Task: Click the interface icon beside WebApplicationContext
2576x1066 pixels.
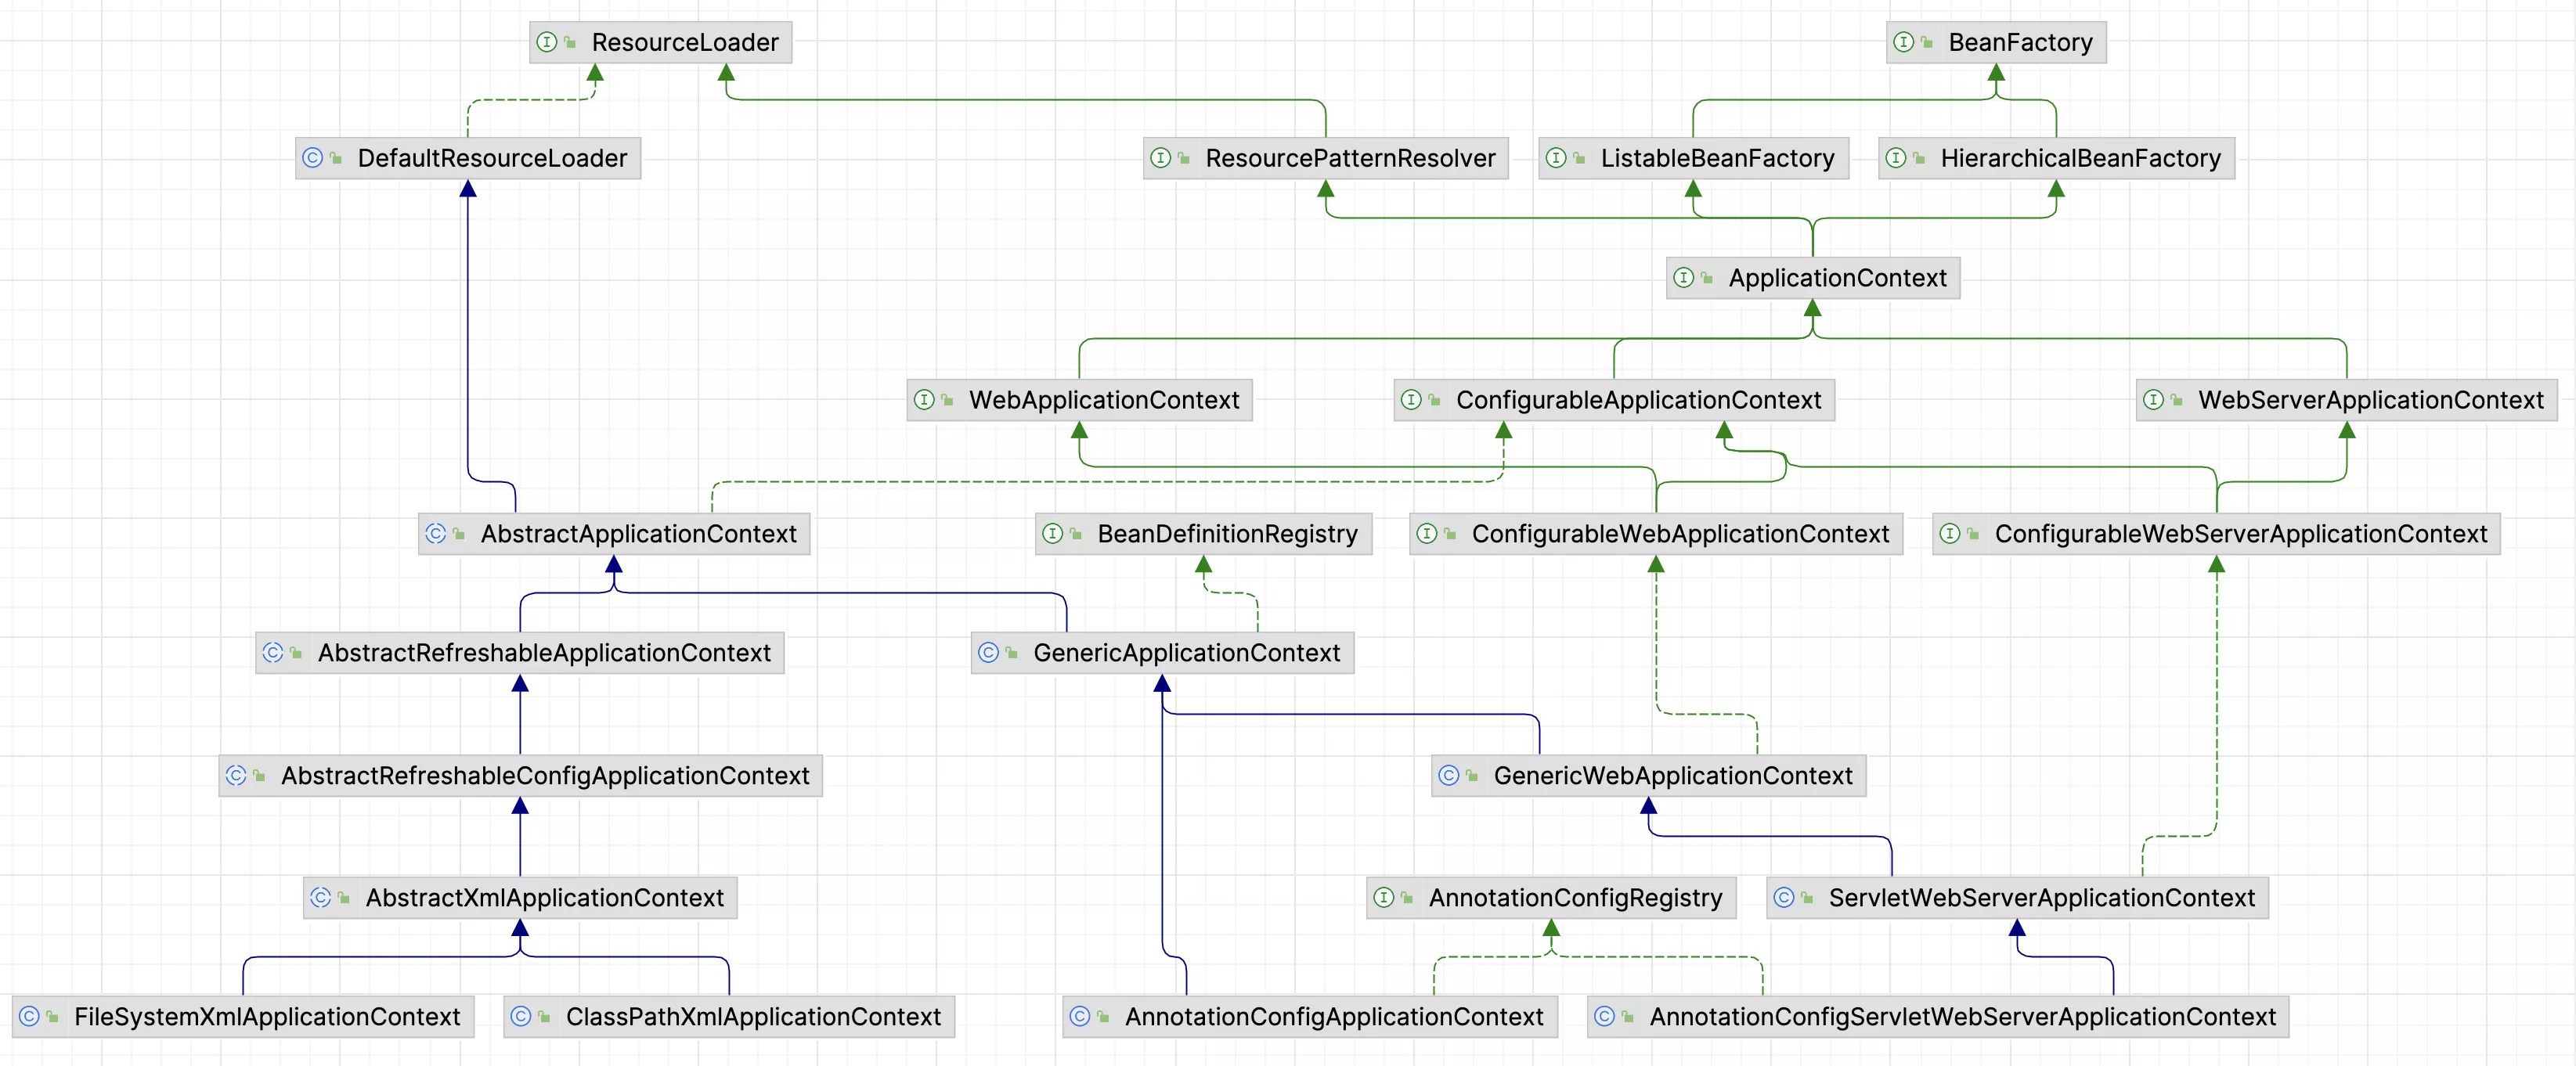Action: 924,400
